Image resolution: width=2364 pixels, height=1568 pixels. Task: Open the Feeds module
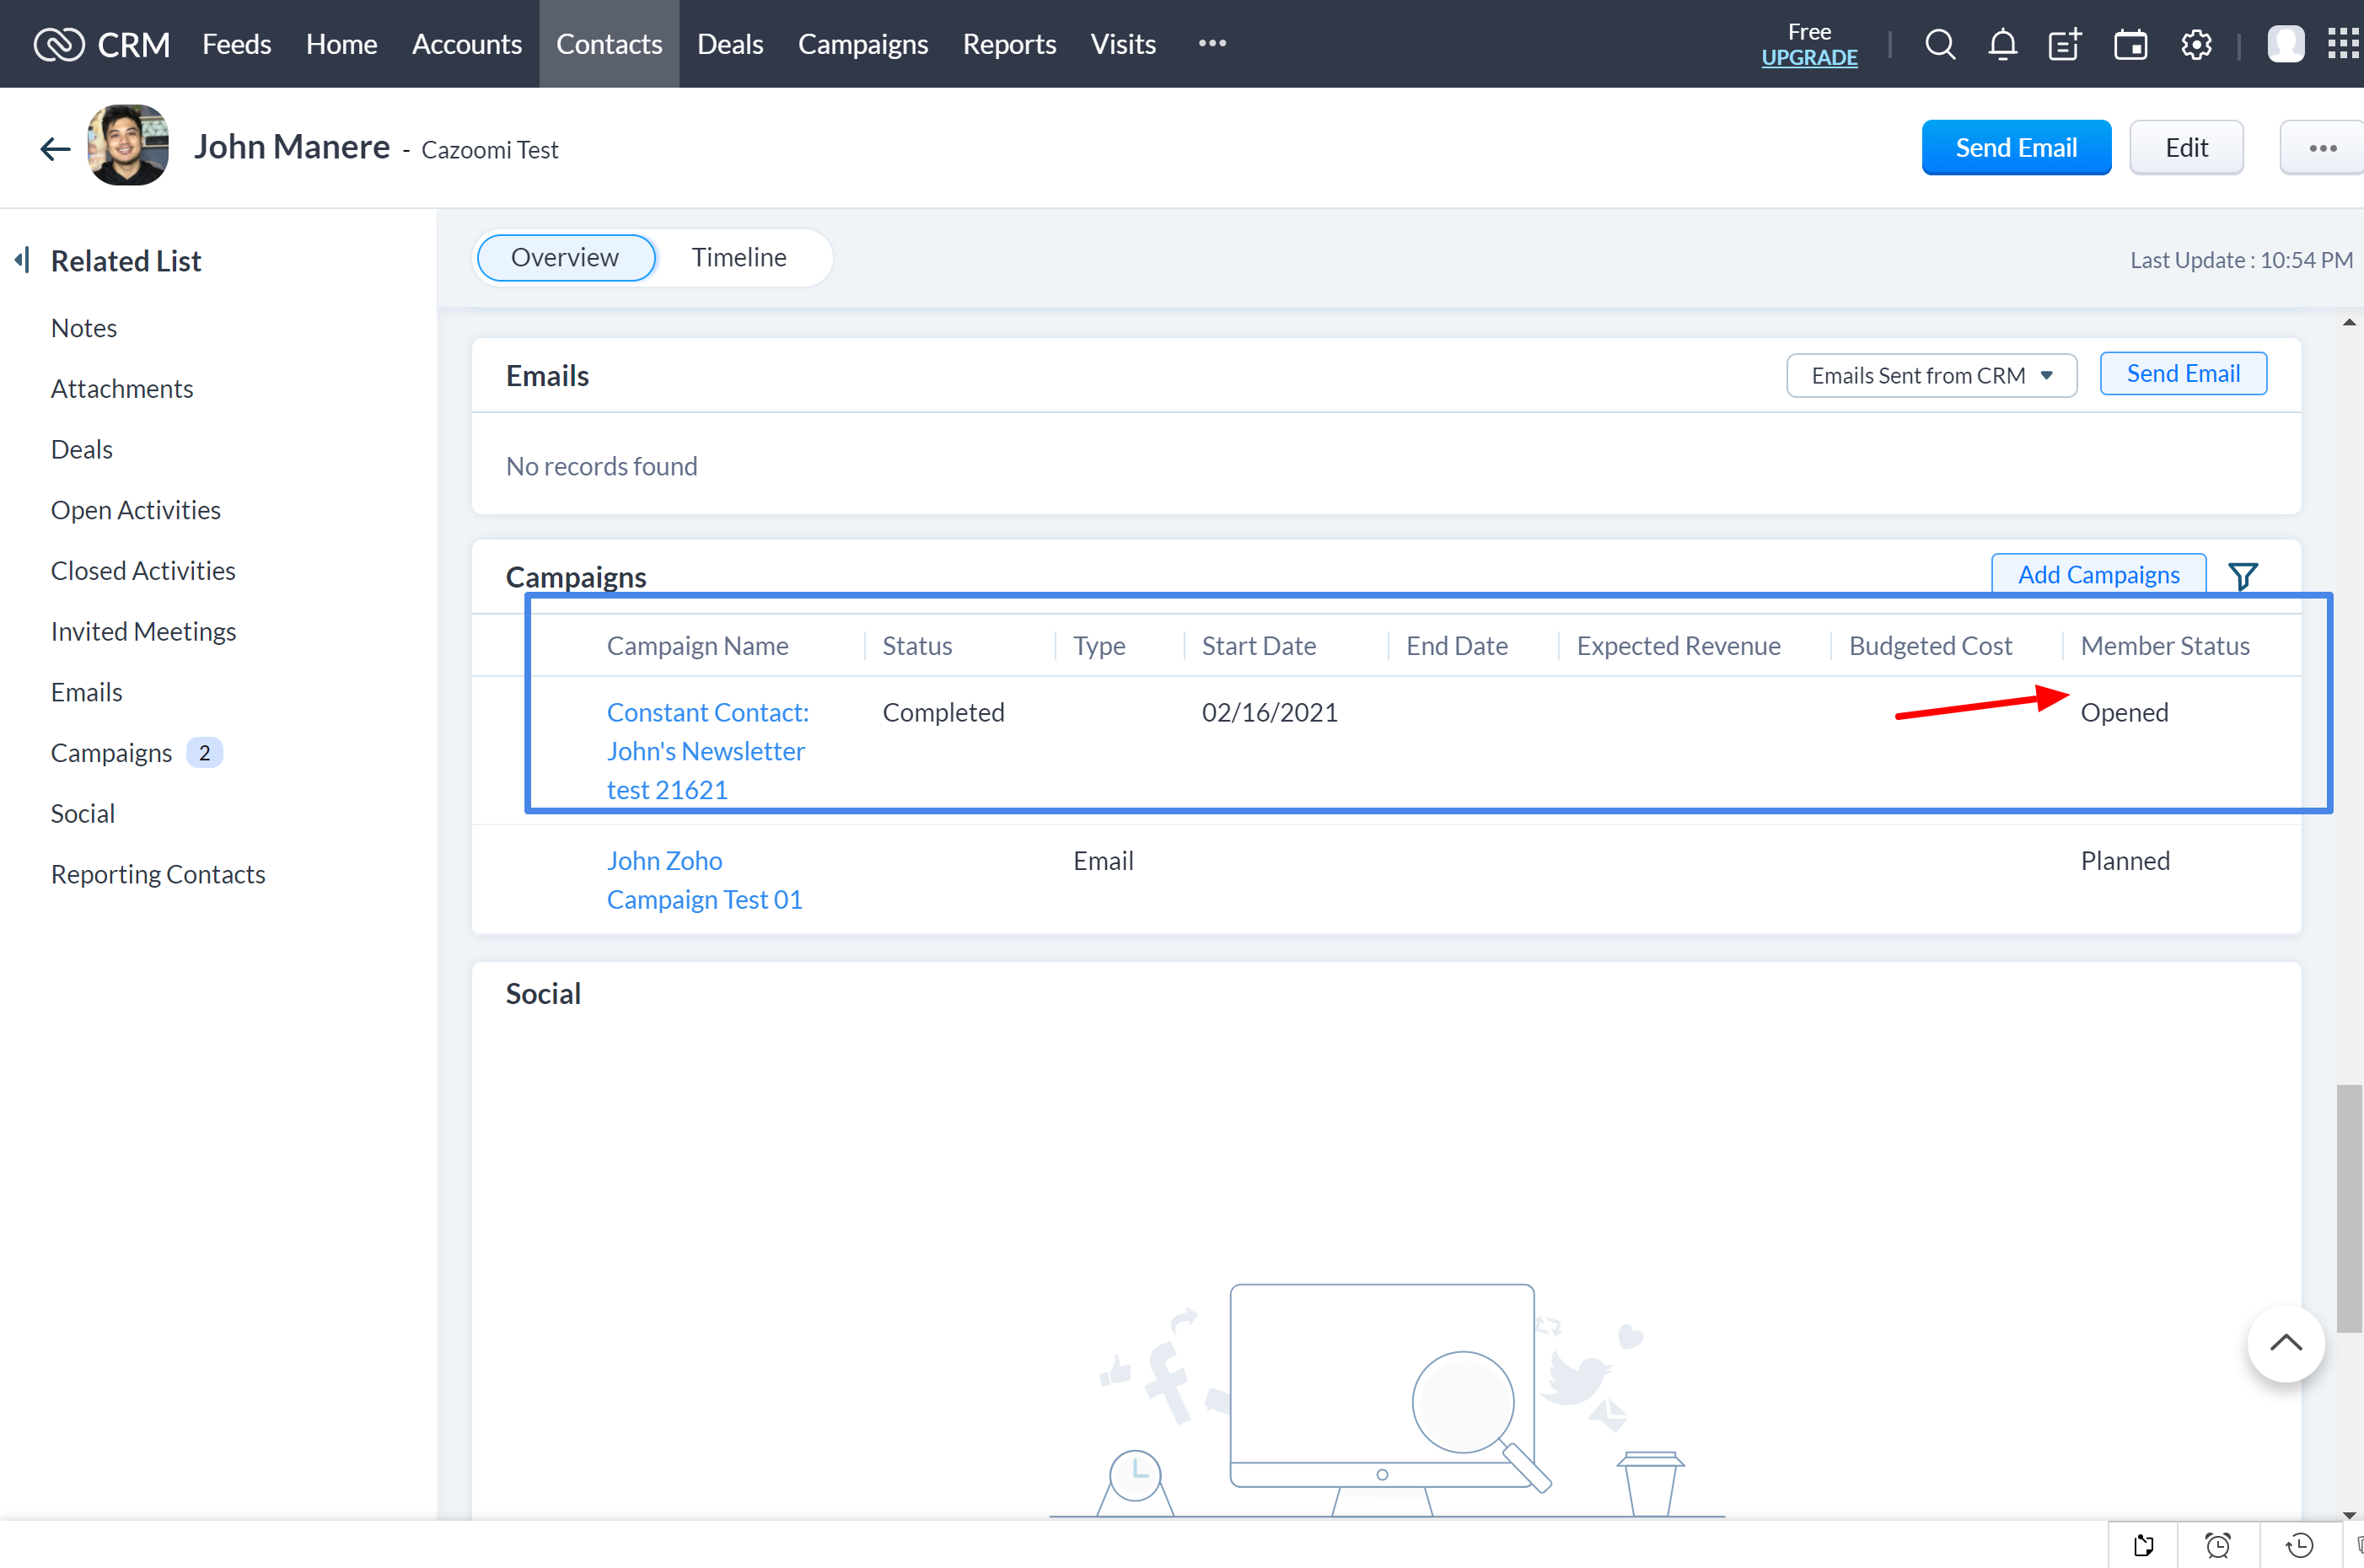[236, 44]
